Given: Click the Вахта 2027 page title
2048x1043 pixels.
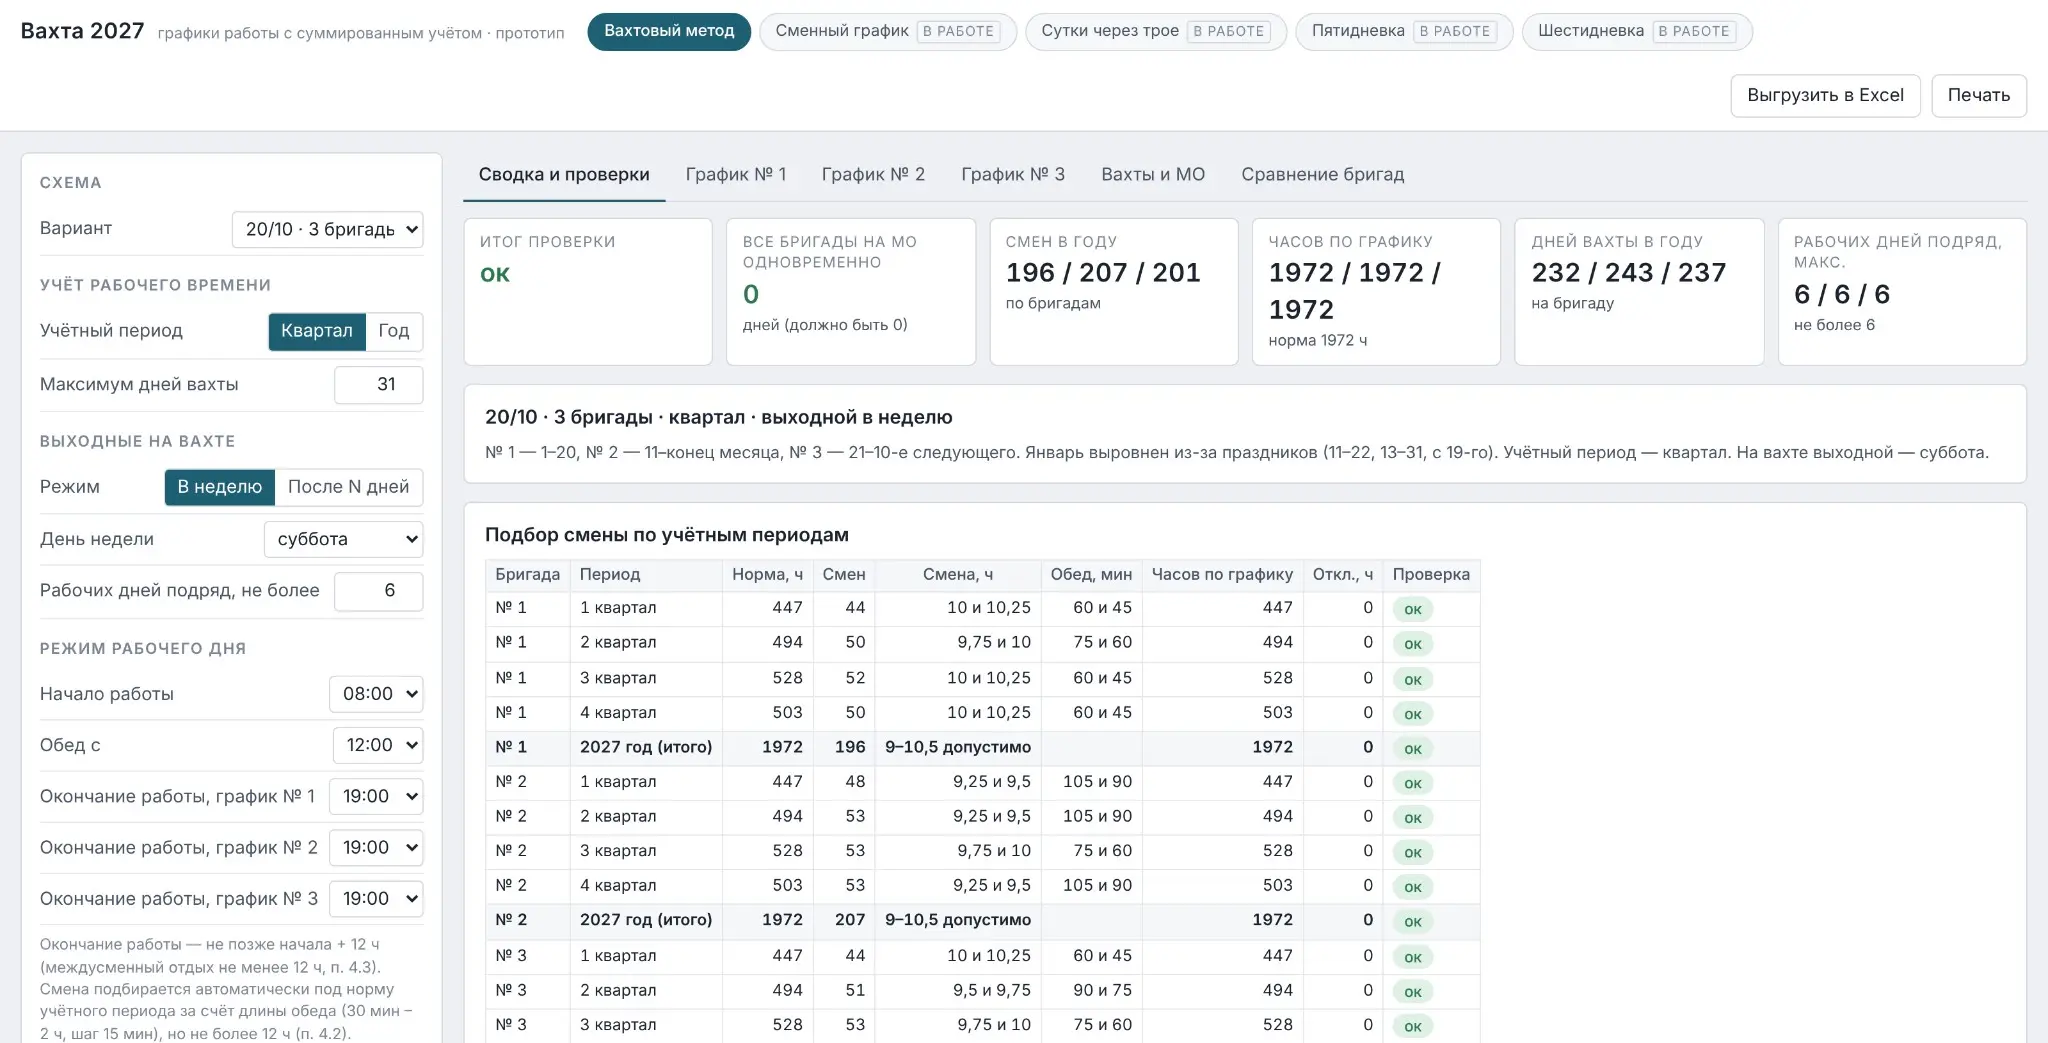Looking at the screenshot, I should (x=82, y=31).
